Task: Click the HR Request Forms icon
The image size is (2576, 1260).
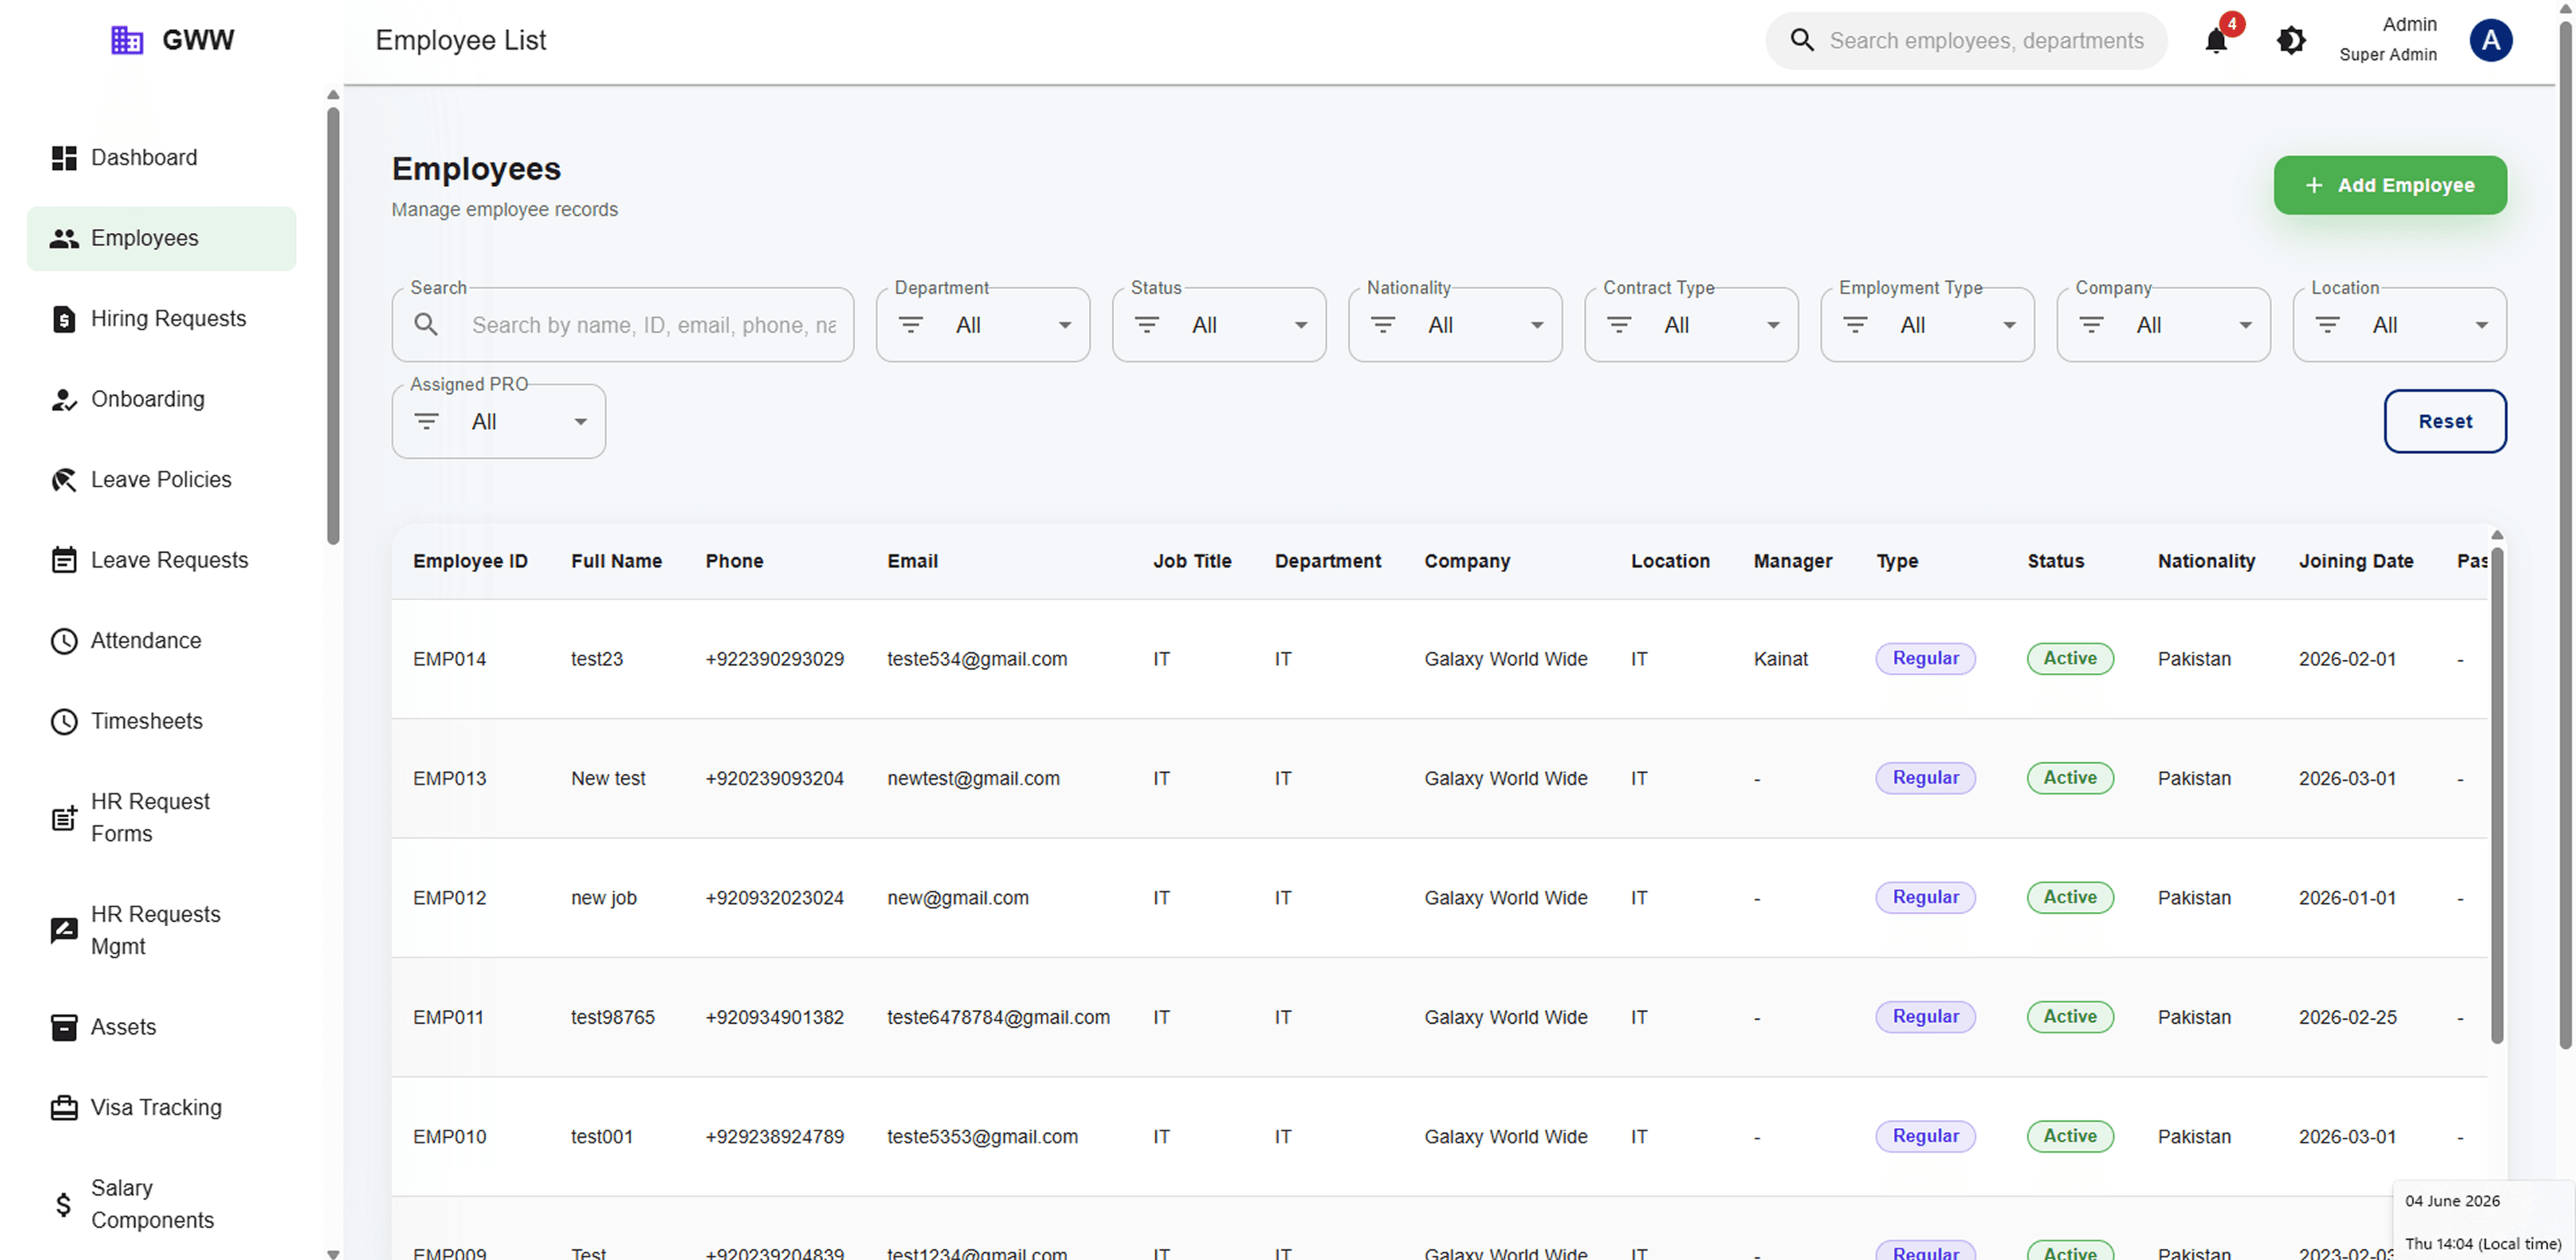Action: pos(64,818)
